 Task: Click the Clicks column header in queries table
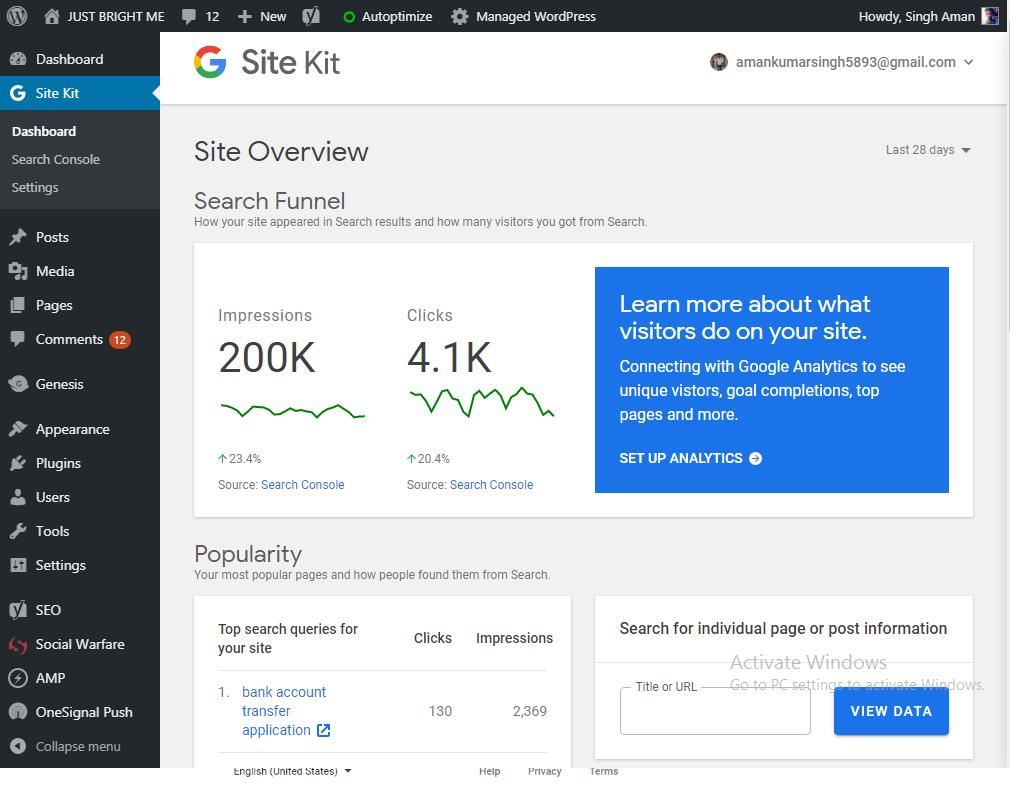coord(432,638)
